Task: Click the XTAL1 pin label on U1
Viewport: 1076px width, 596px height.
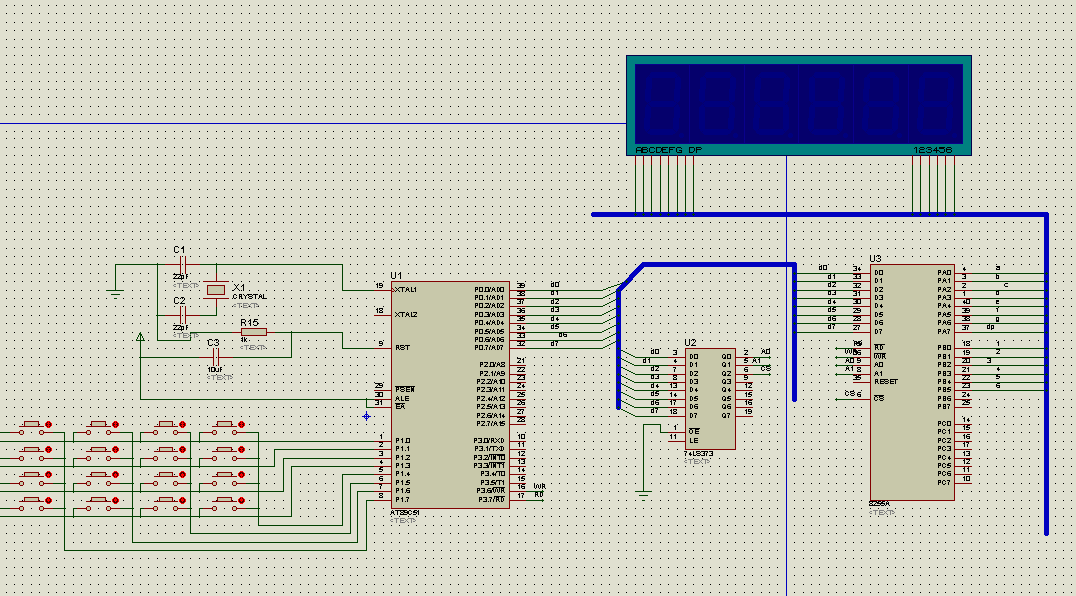Action: (405, 290)
